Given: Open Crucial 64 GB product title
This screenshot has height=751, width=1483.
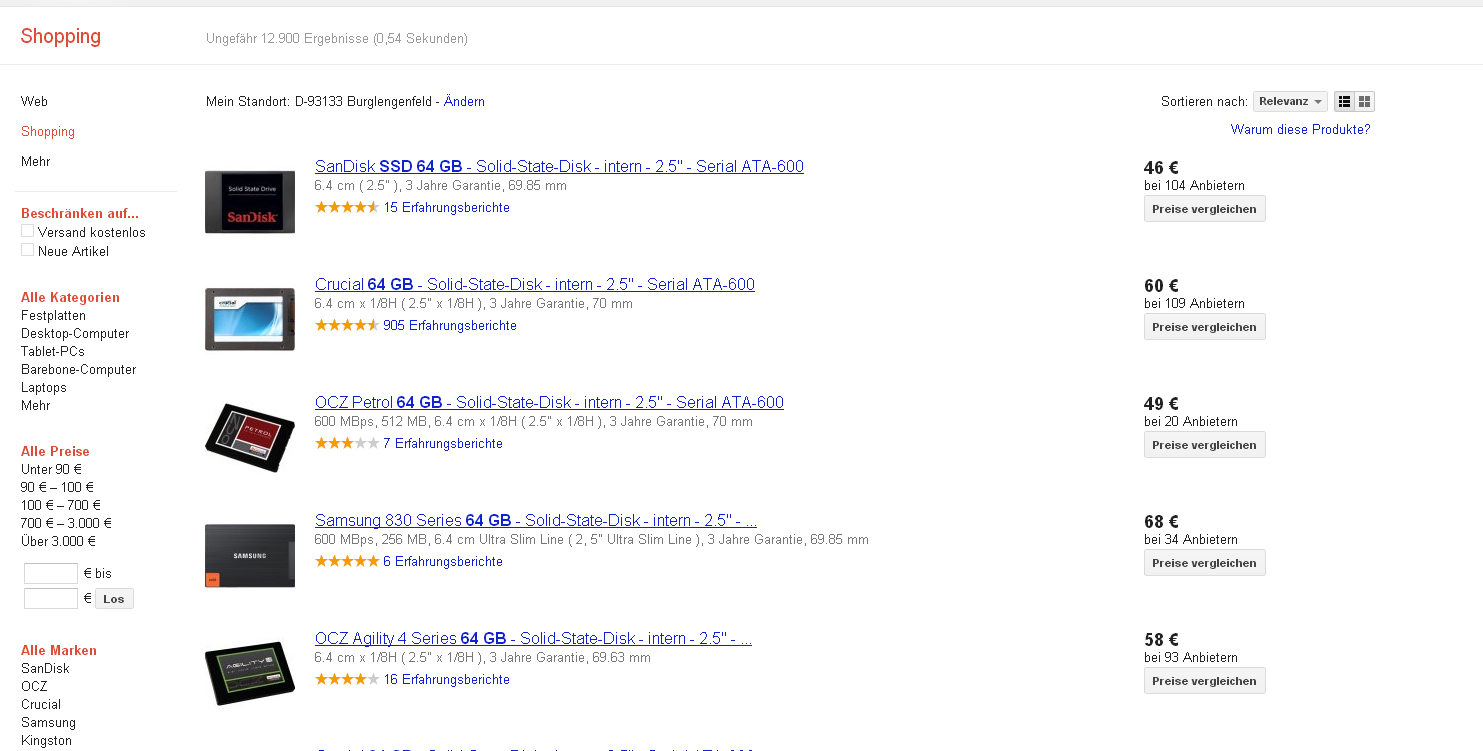Looking at the screenshot, I should tap(535, 284).
